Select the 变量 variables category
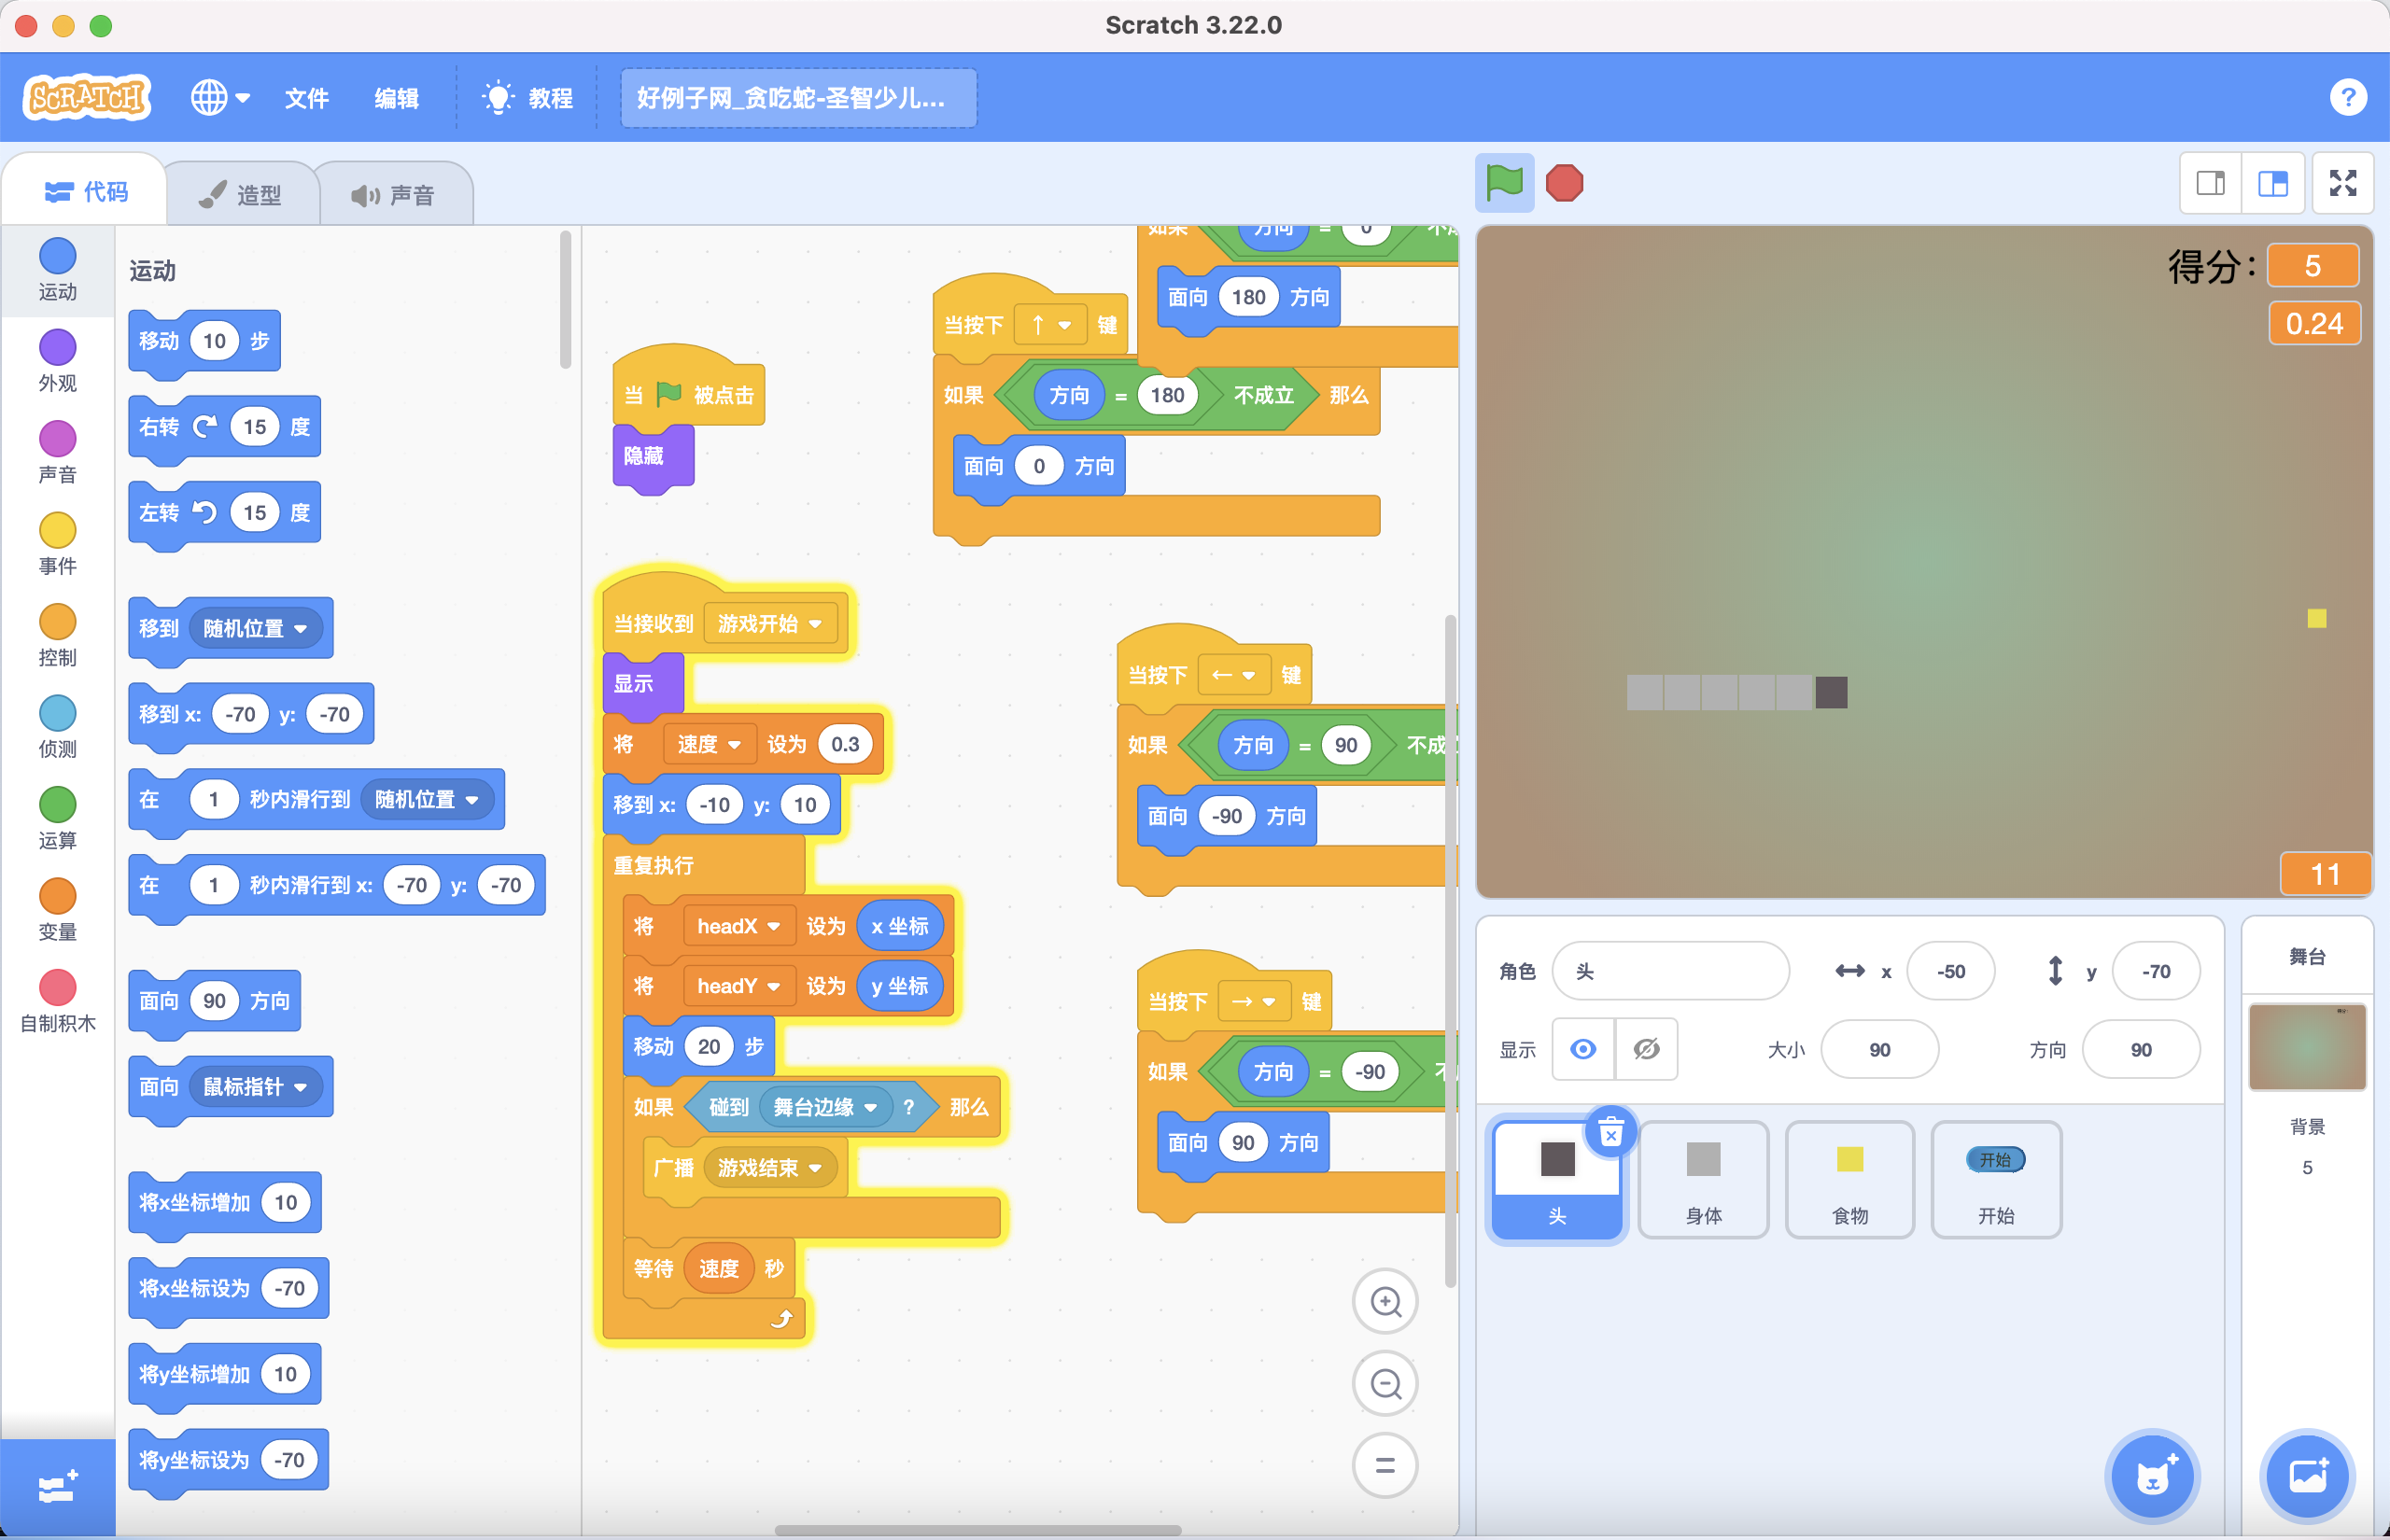Viewport: 2390px width, 1540px height. [x=57, y=910]
